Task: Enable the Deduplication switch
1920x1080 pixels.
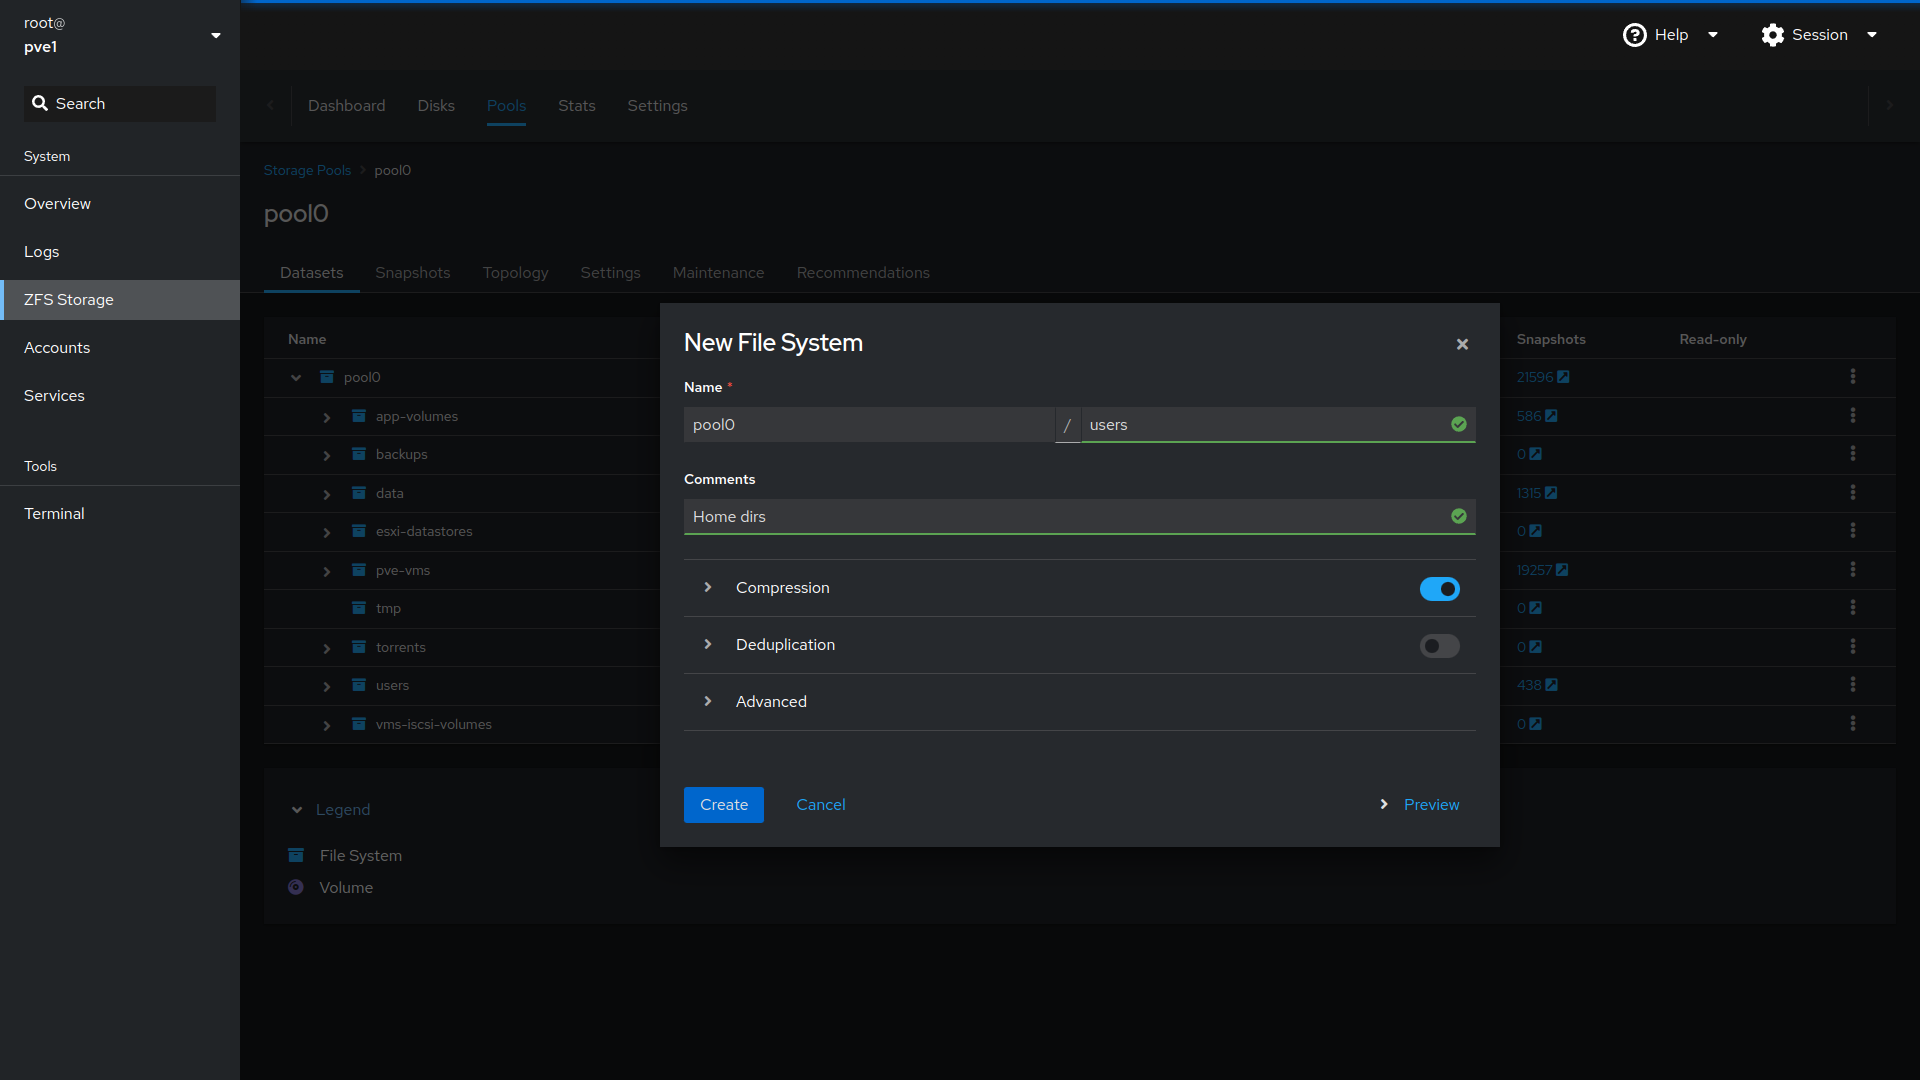Action: [x=1440, y=646]
